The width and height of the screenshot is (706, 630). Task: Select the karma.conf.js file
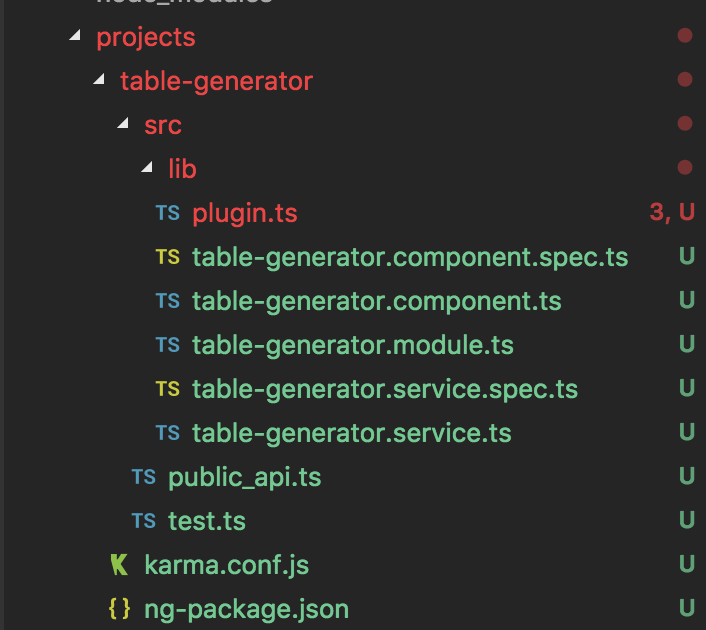click(226, 565)
